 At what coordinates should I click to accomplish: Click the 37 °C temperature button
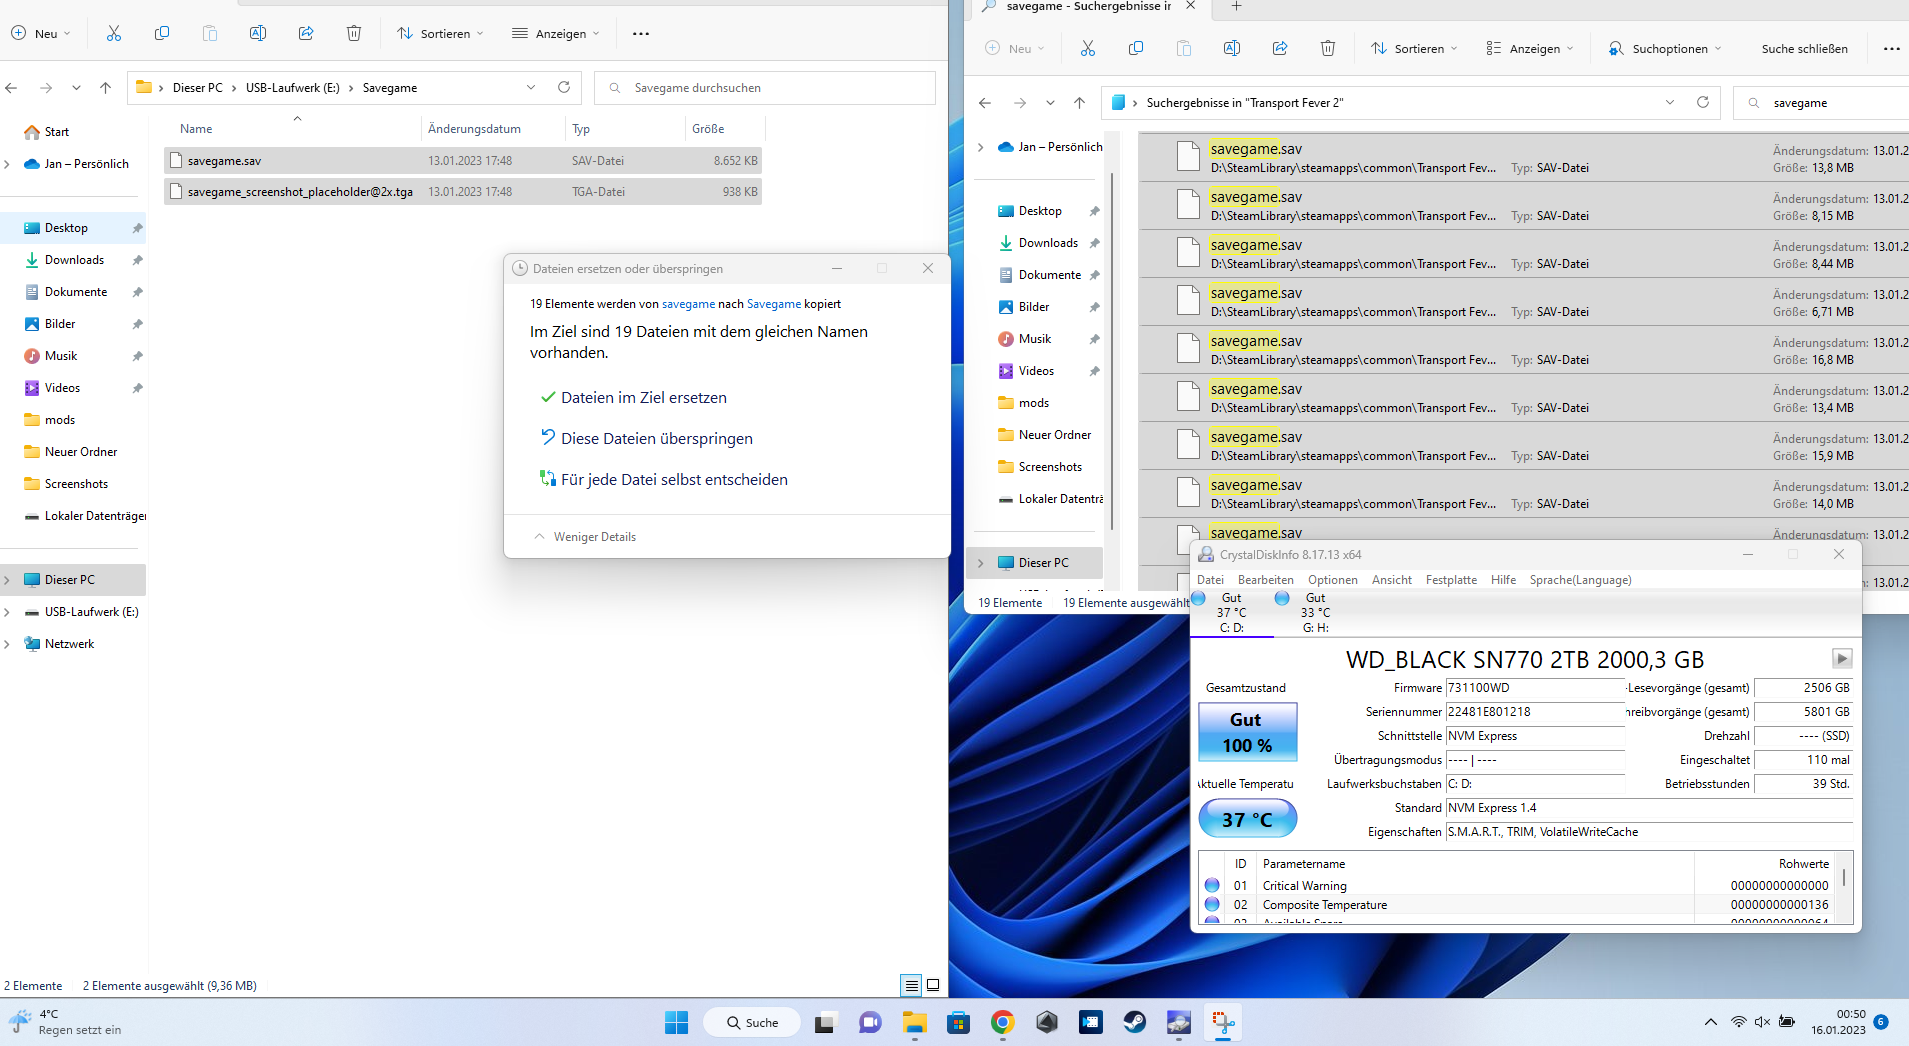point(1247,819)
